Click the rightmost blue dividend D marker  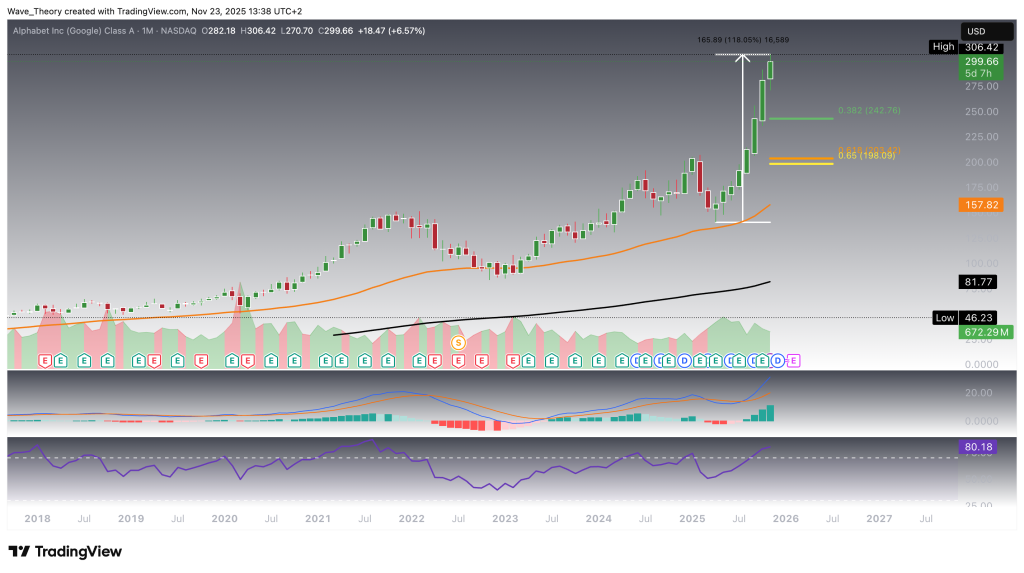(x=777, y=359)
